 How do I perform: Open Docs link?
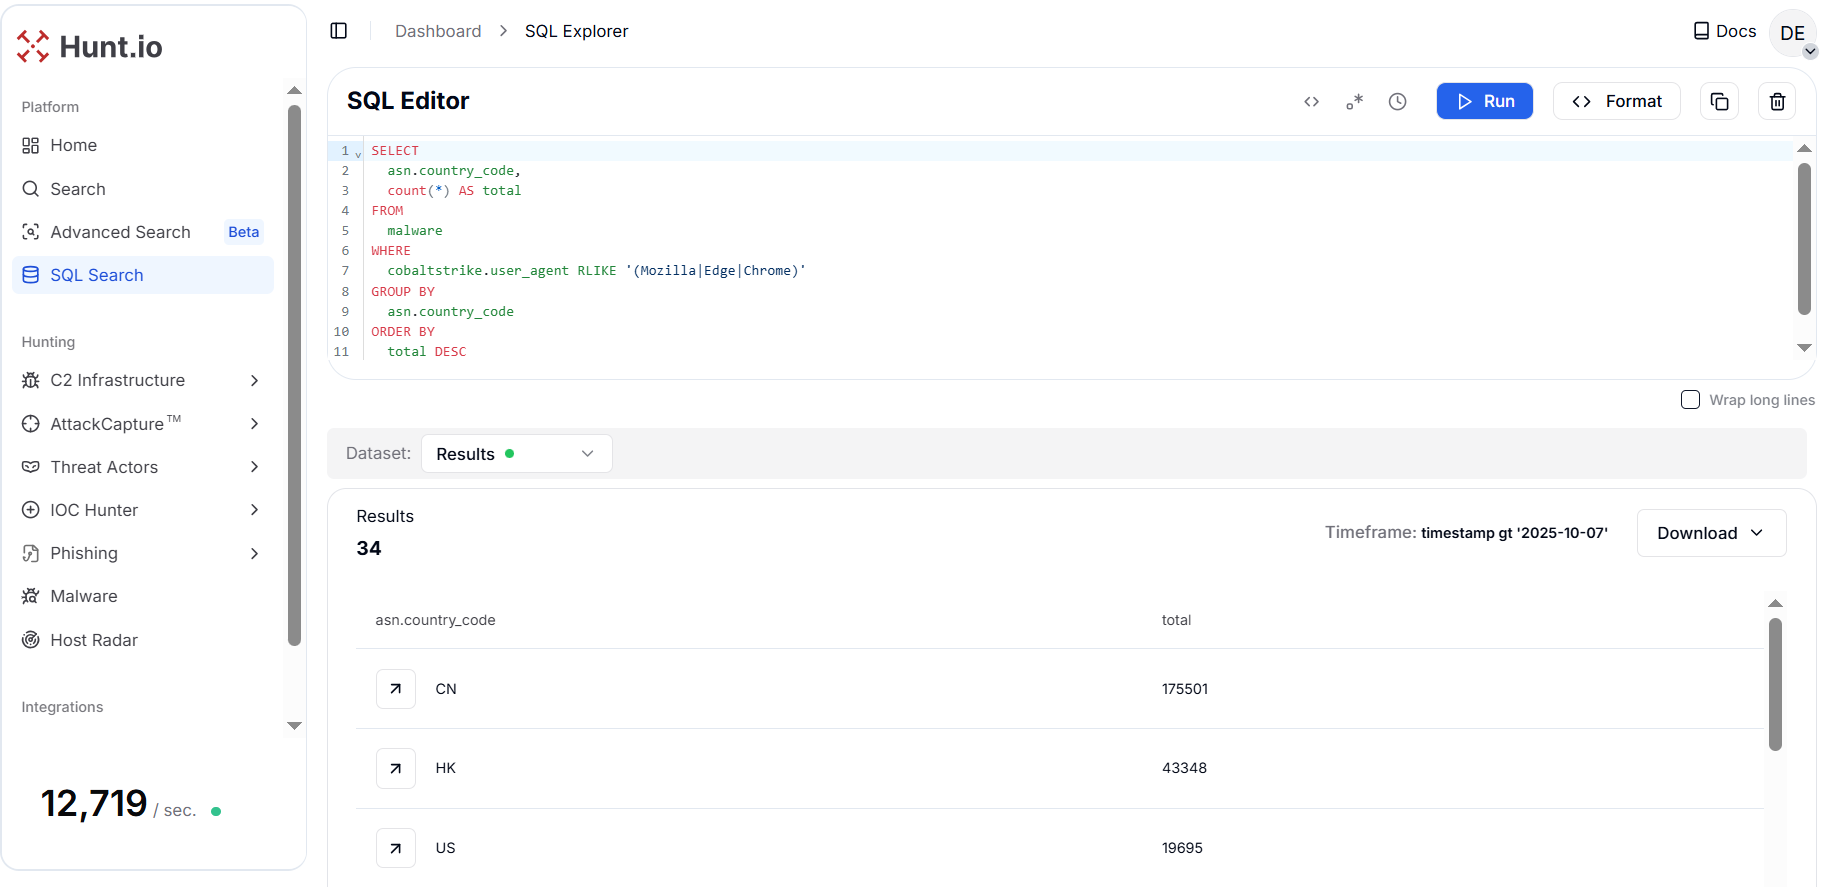[x=1725, y=31]
